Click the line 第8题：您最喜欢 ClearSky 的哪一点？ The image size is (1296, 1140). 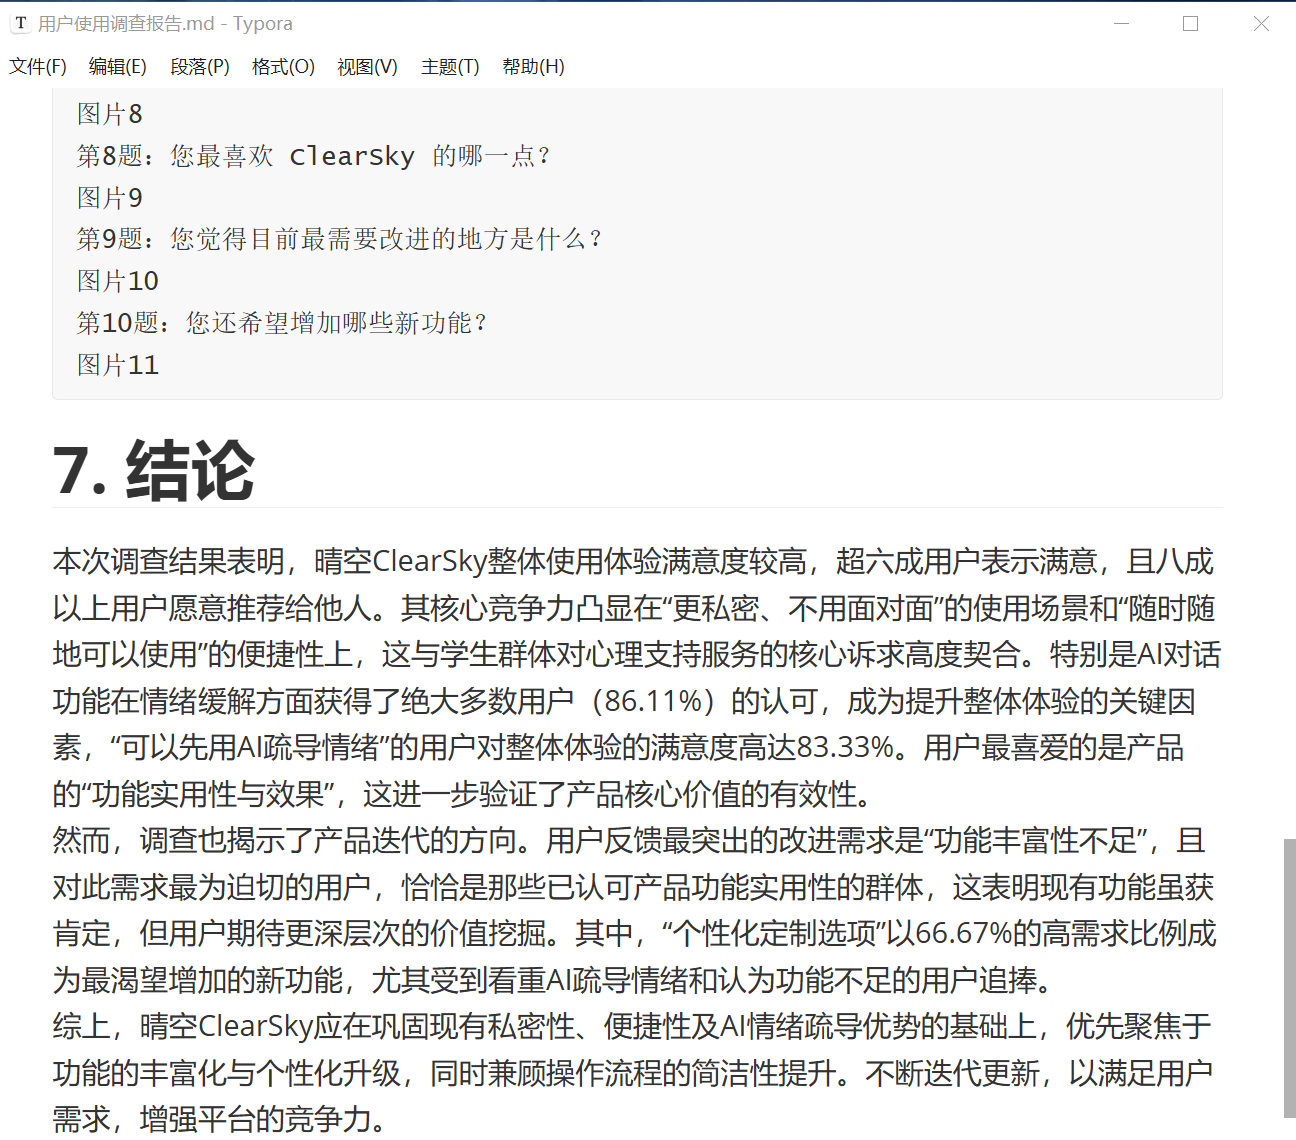pos(313,156)
